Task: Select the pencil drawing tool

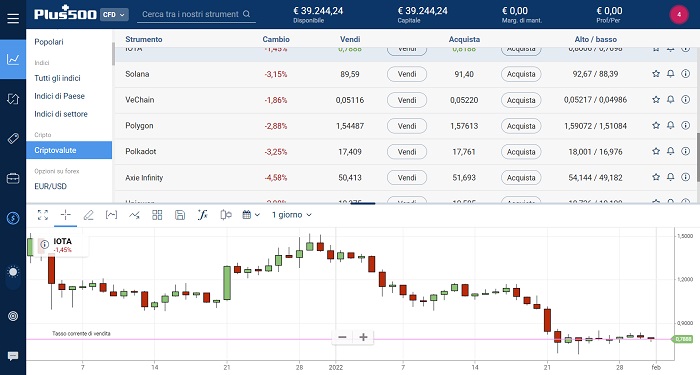Action: 88,215
